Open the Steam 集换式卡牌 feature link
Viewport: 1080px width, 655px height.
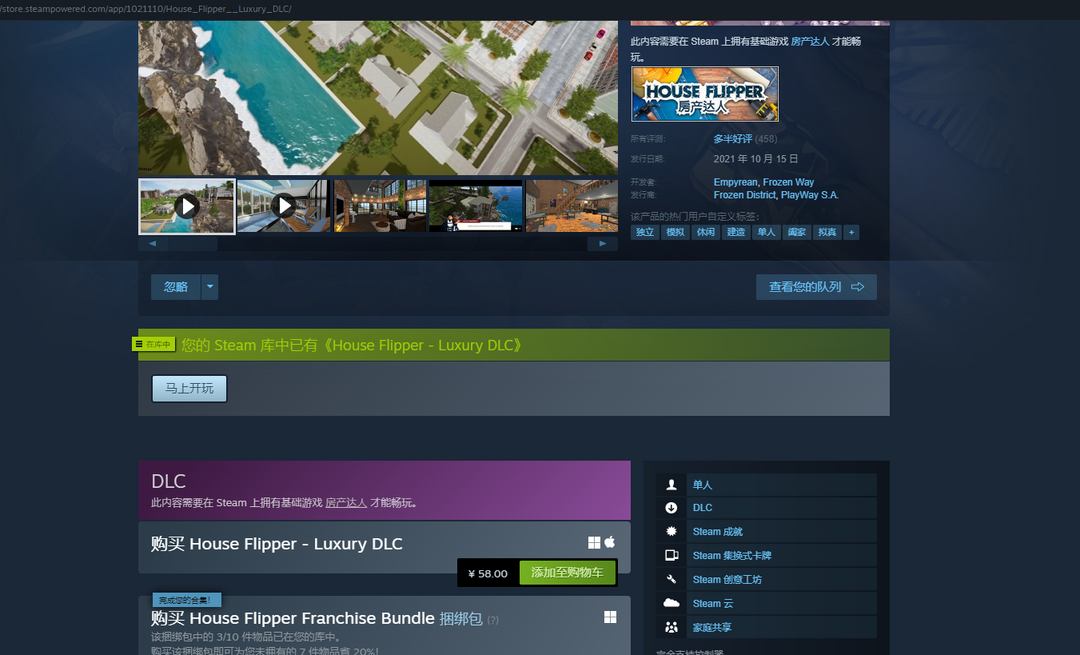tap(732, 556)
